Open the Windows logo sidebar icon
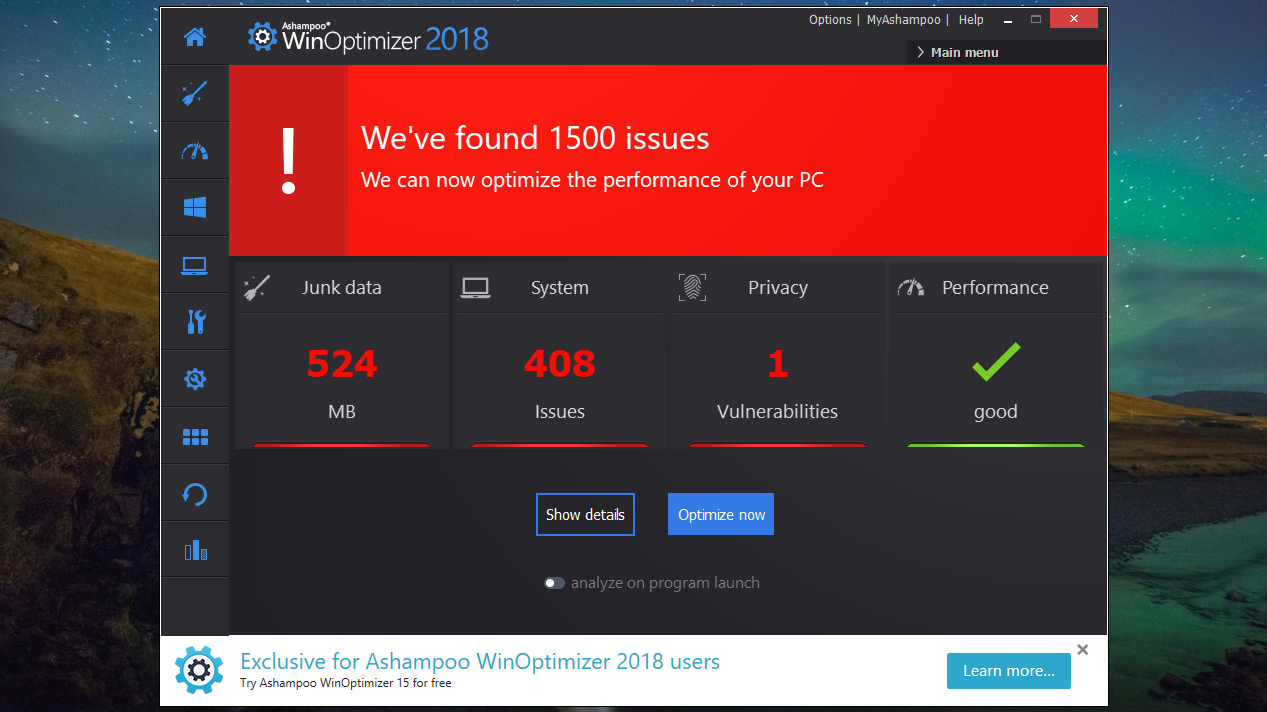Image resolution: width=1267 pixels, height=712 pixels. [x=195, y=208]
